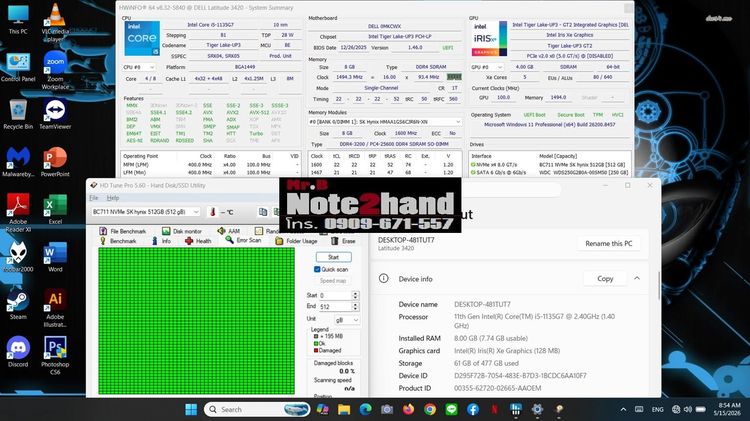Switch to HWiNFO taskbar icon
750x421 pixels.
pyautogui.click(x=516, y=410)
